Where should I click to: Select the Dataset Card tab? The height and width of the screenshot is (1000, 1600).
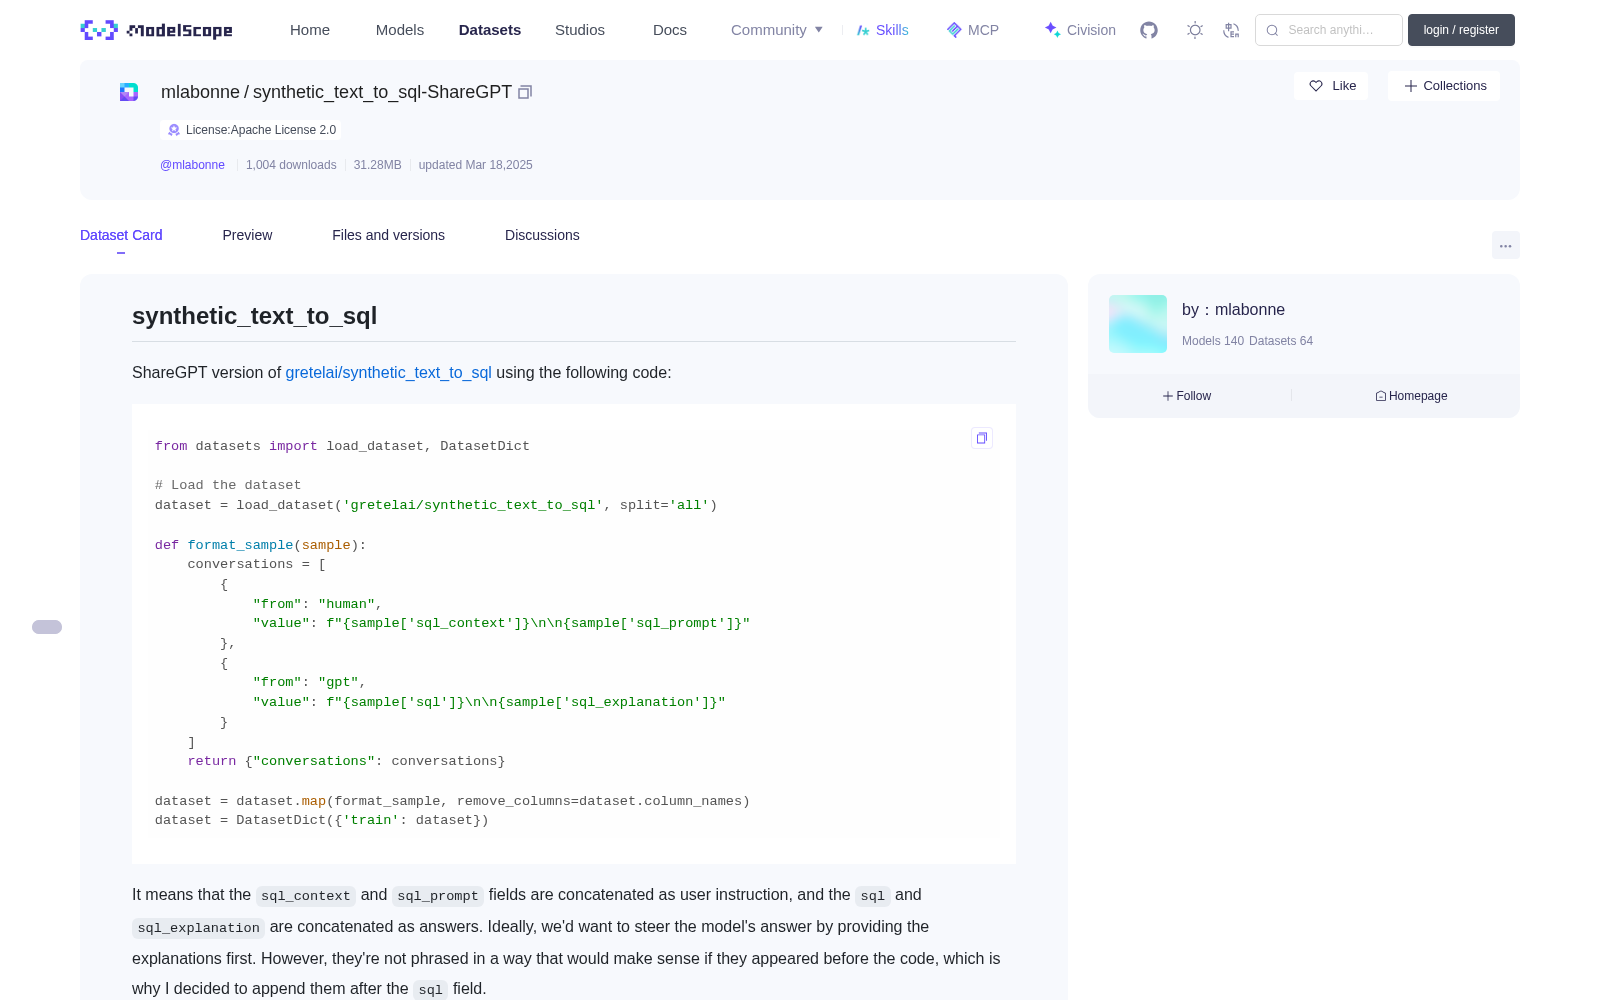pyautogui.click(x=121, y=235)
